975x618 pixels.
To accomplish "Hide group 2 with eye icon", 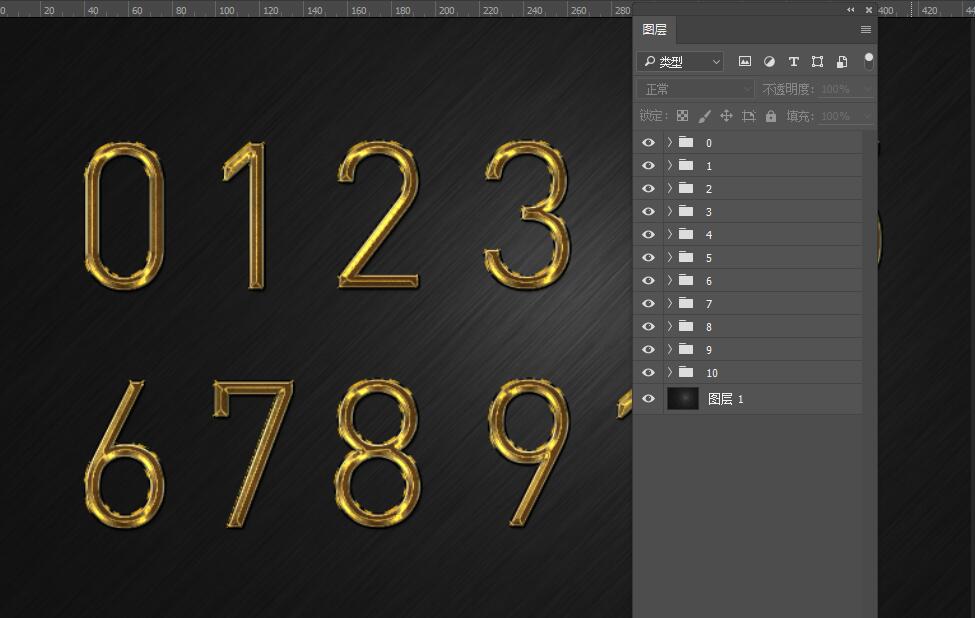I will pos(648,188).
